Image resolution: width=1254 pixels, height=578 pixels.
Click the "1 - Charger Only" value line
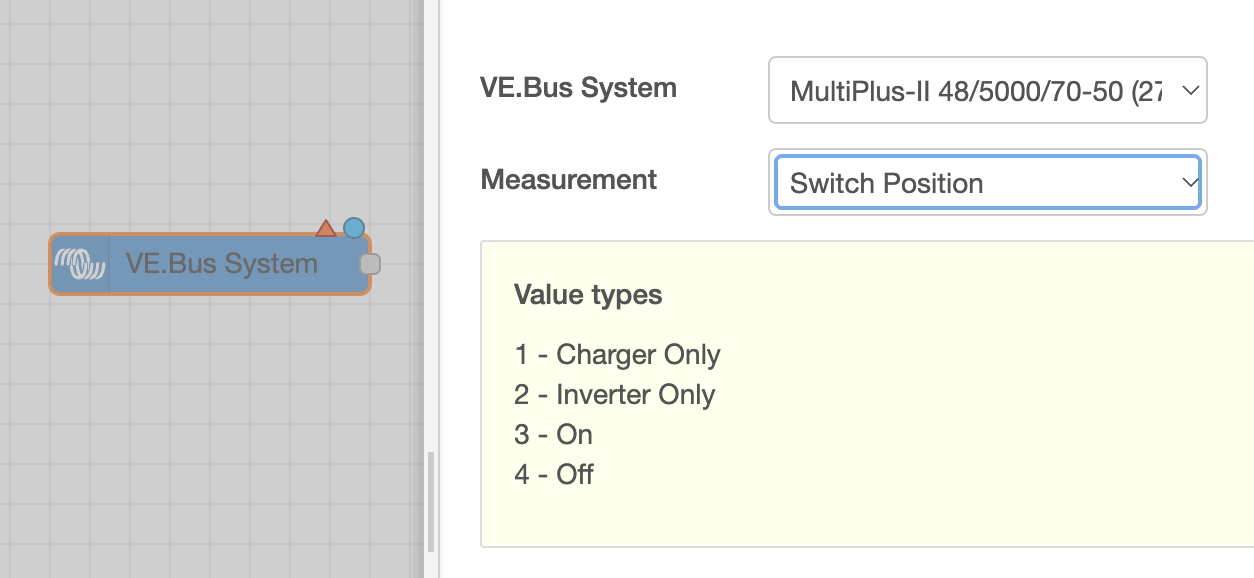tap(617, 355)
